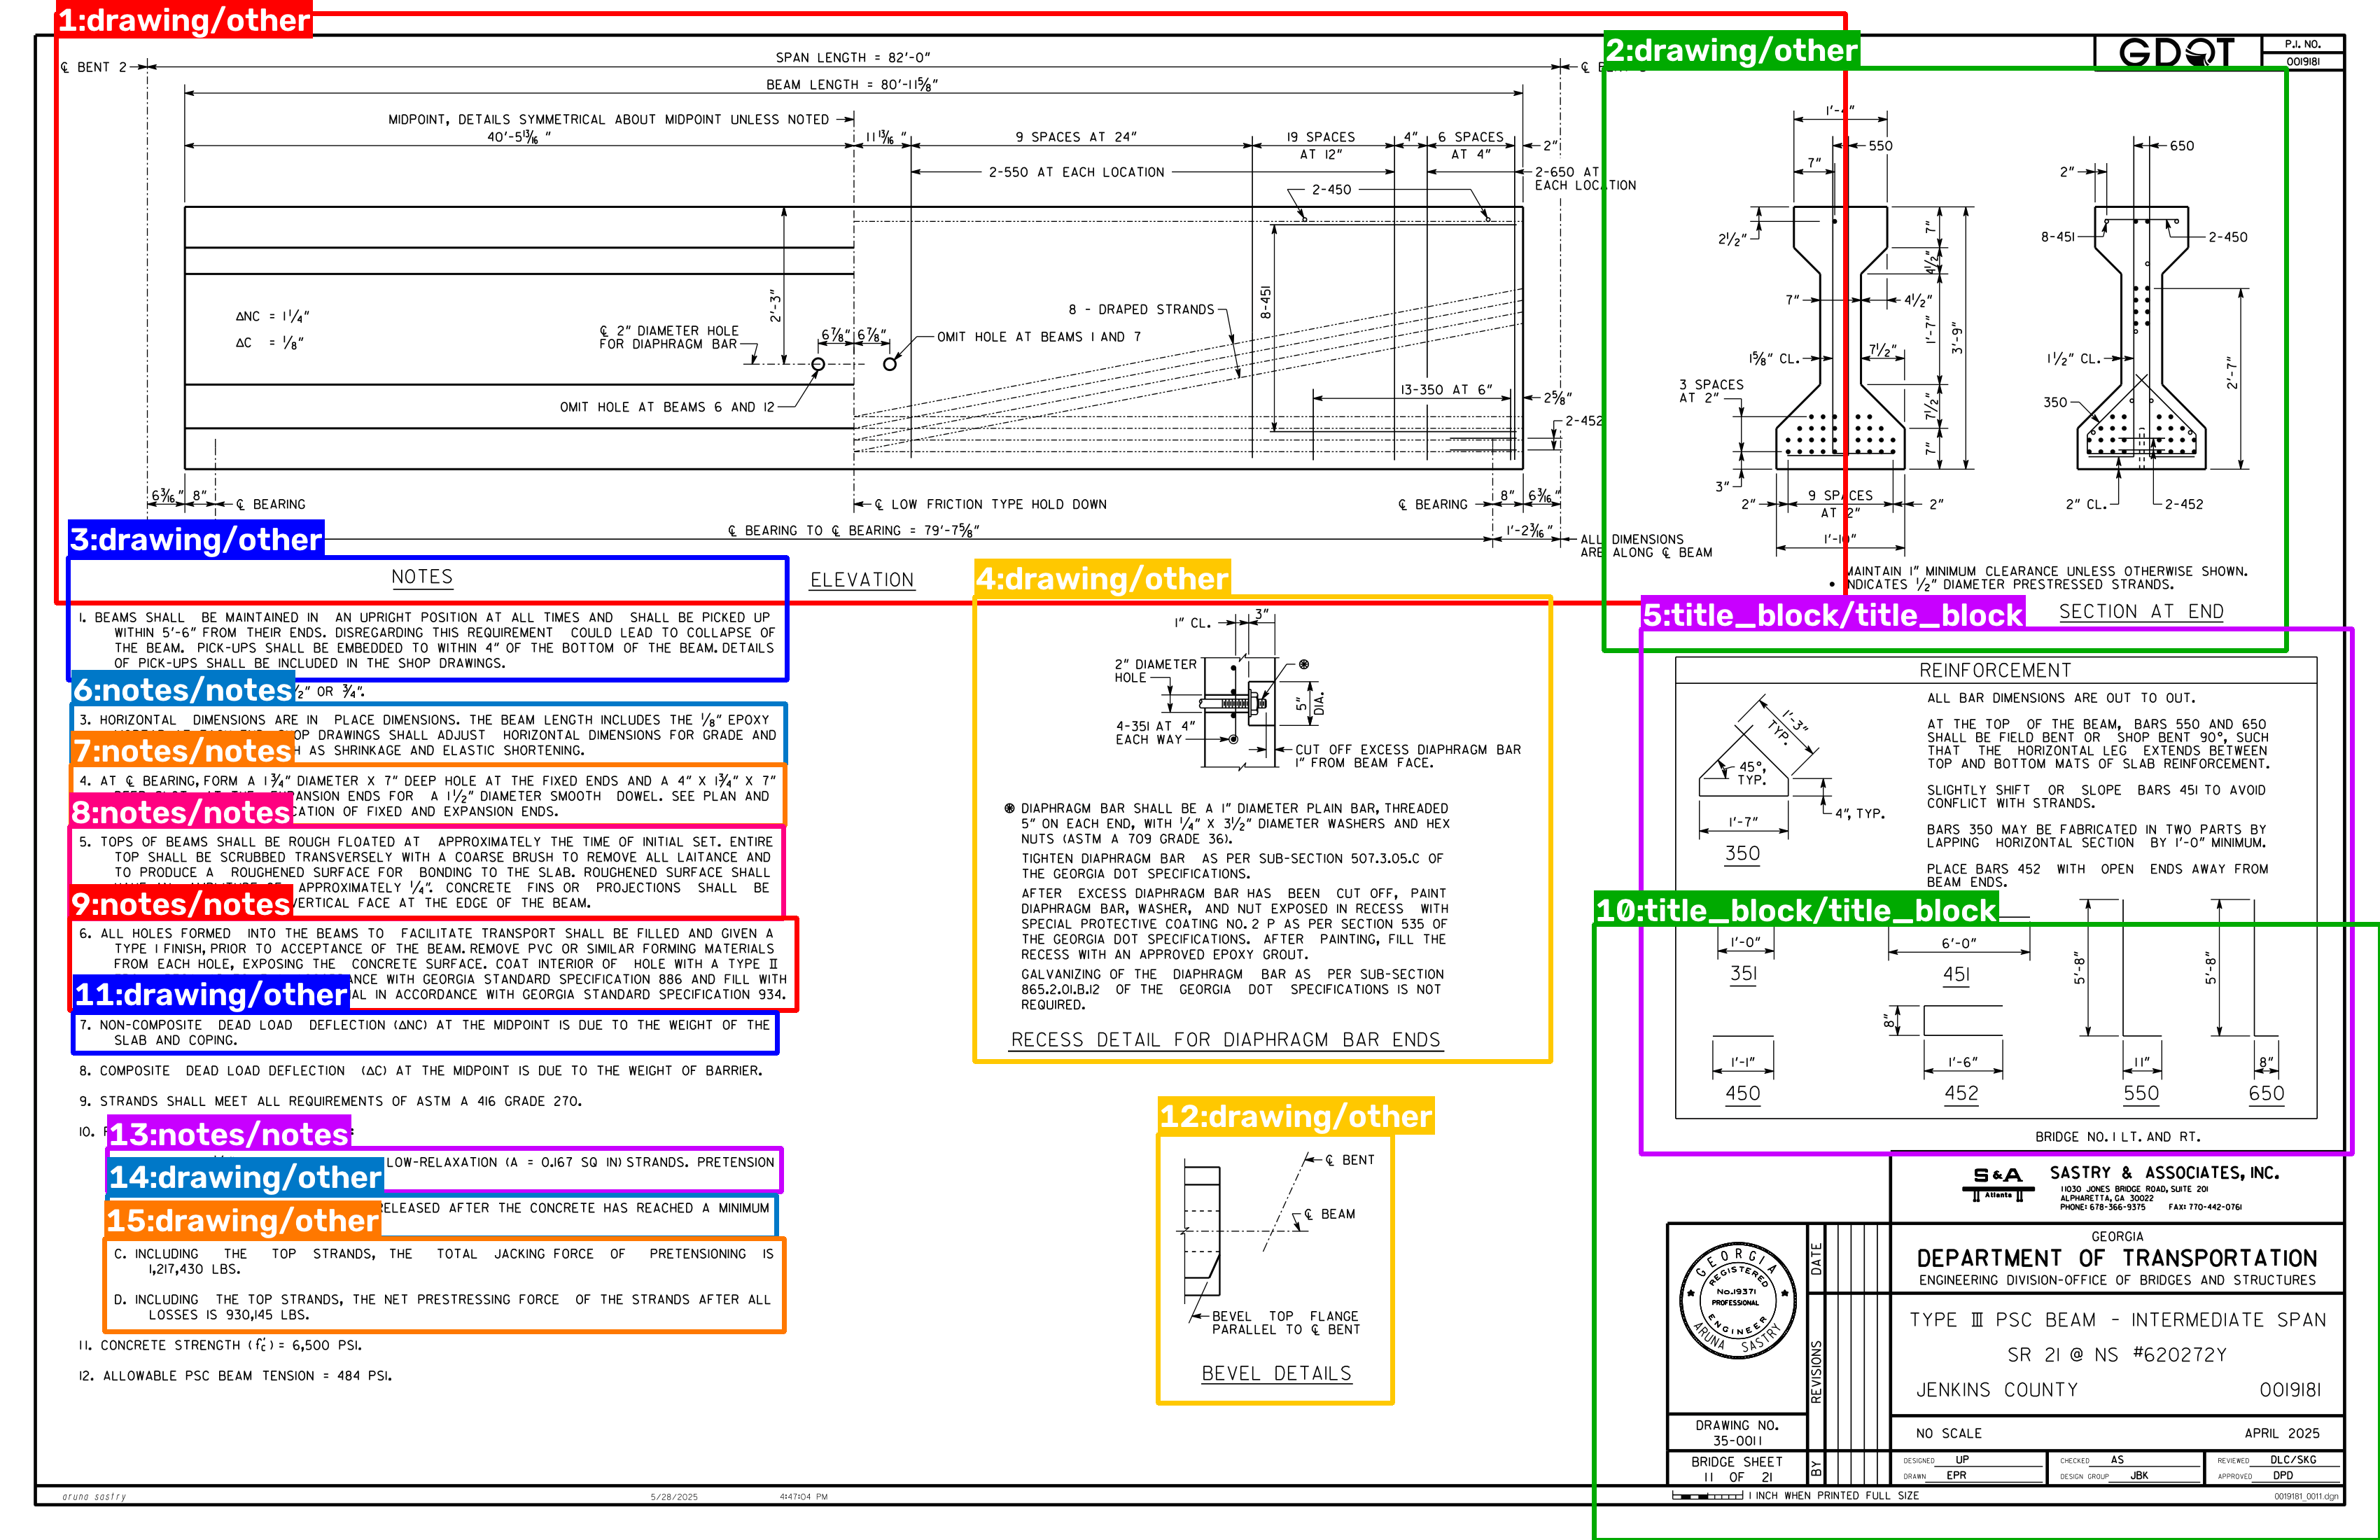Click bar mark '650' in reinforcement table
Viewport: 2380px width, 1540px height.
point(2266,1093)
